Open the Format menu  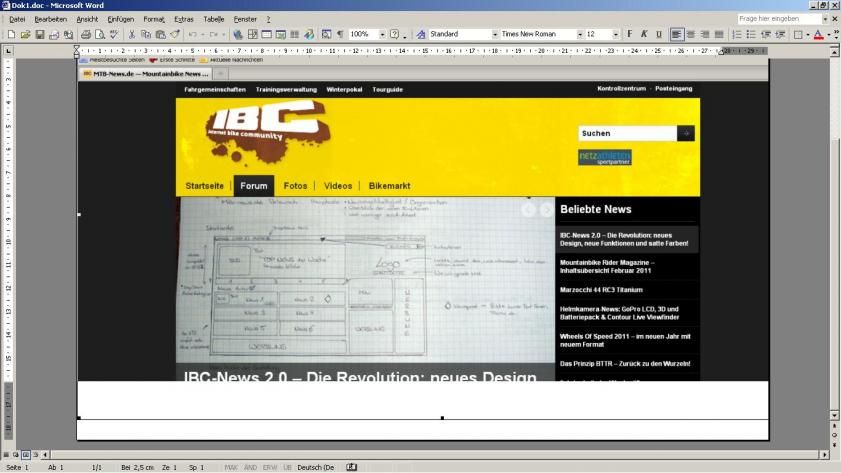(154, 19)
